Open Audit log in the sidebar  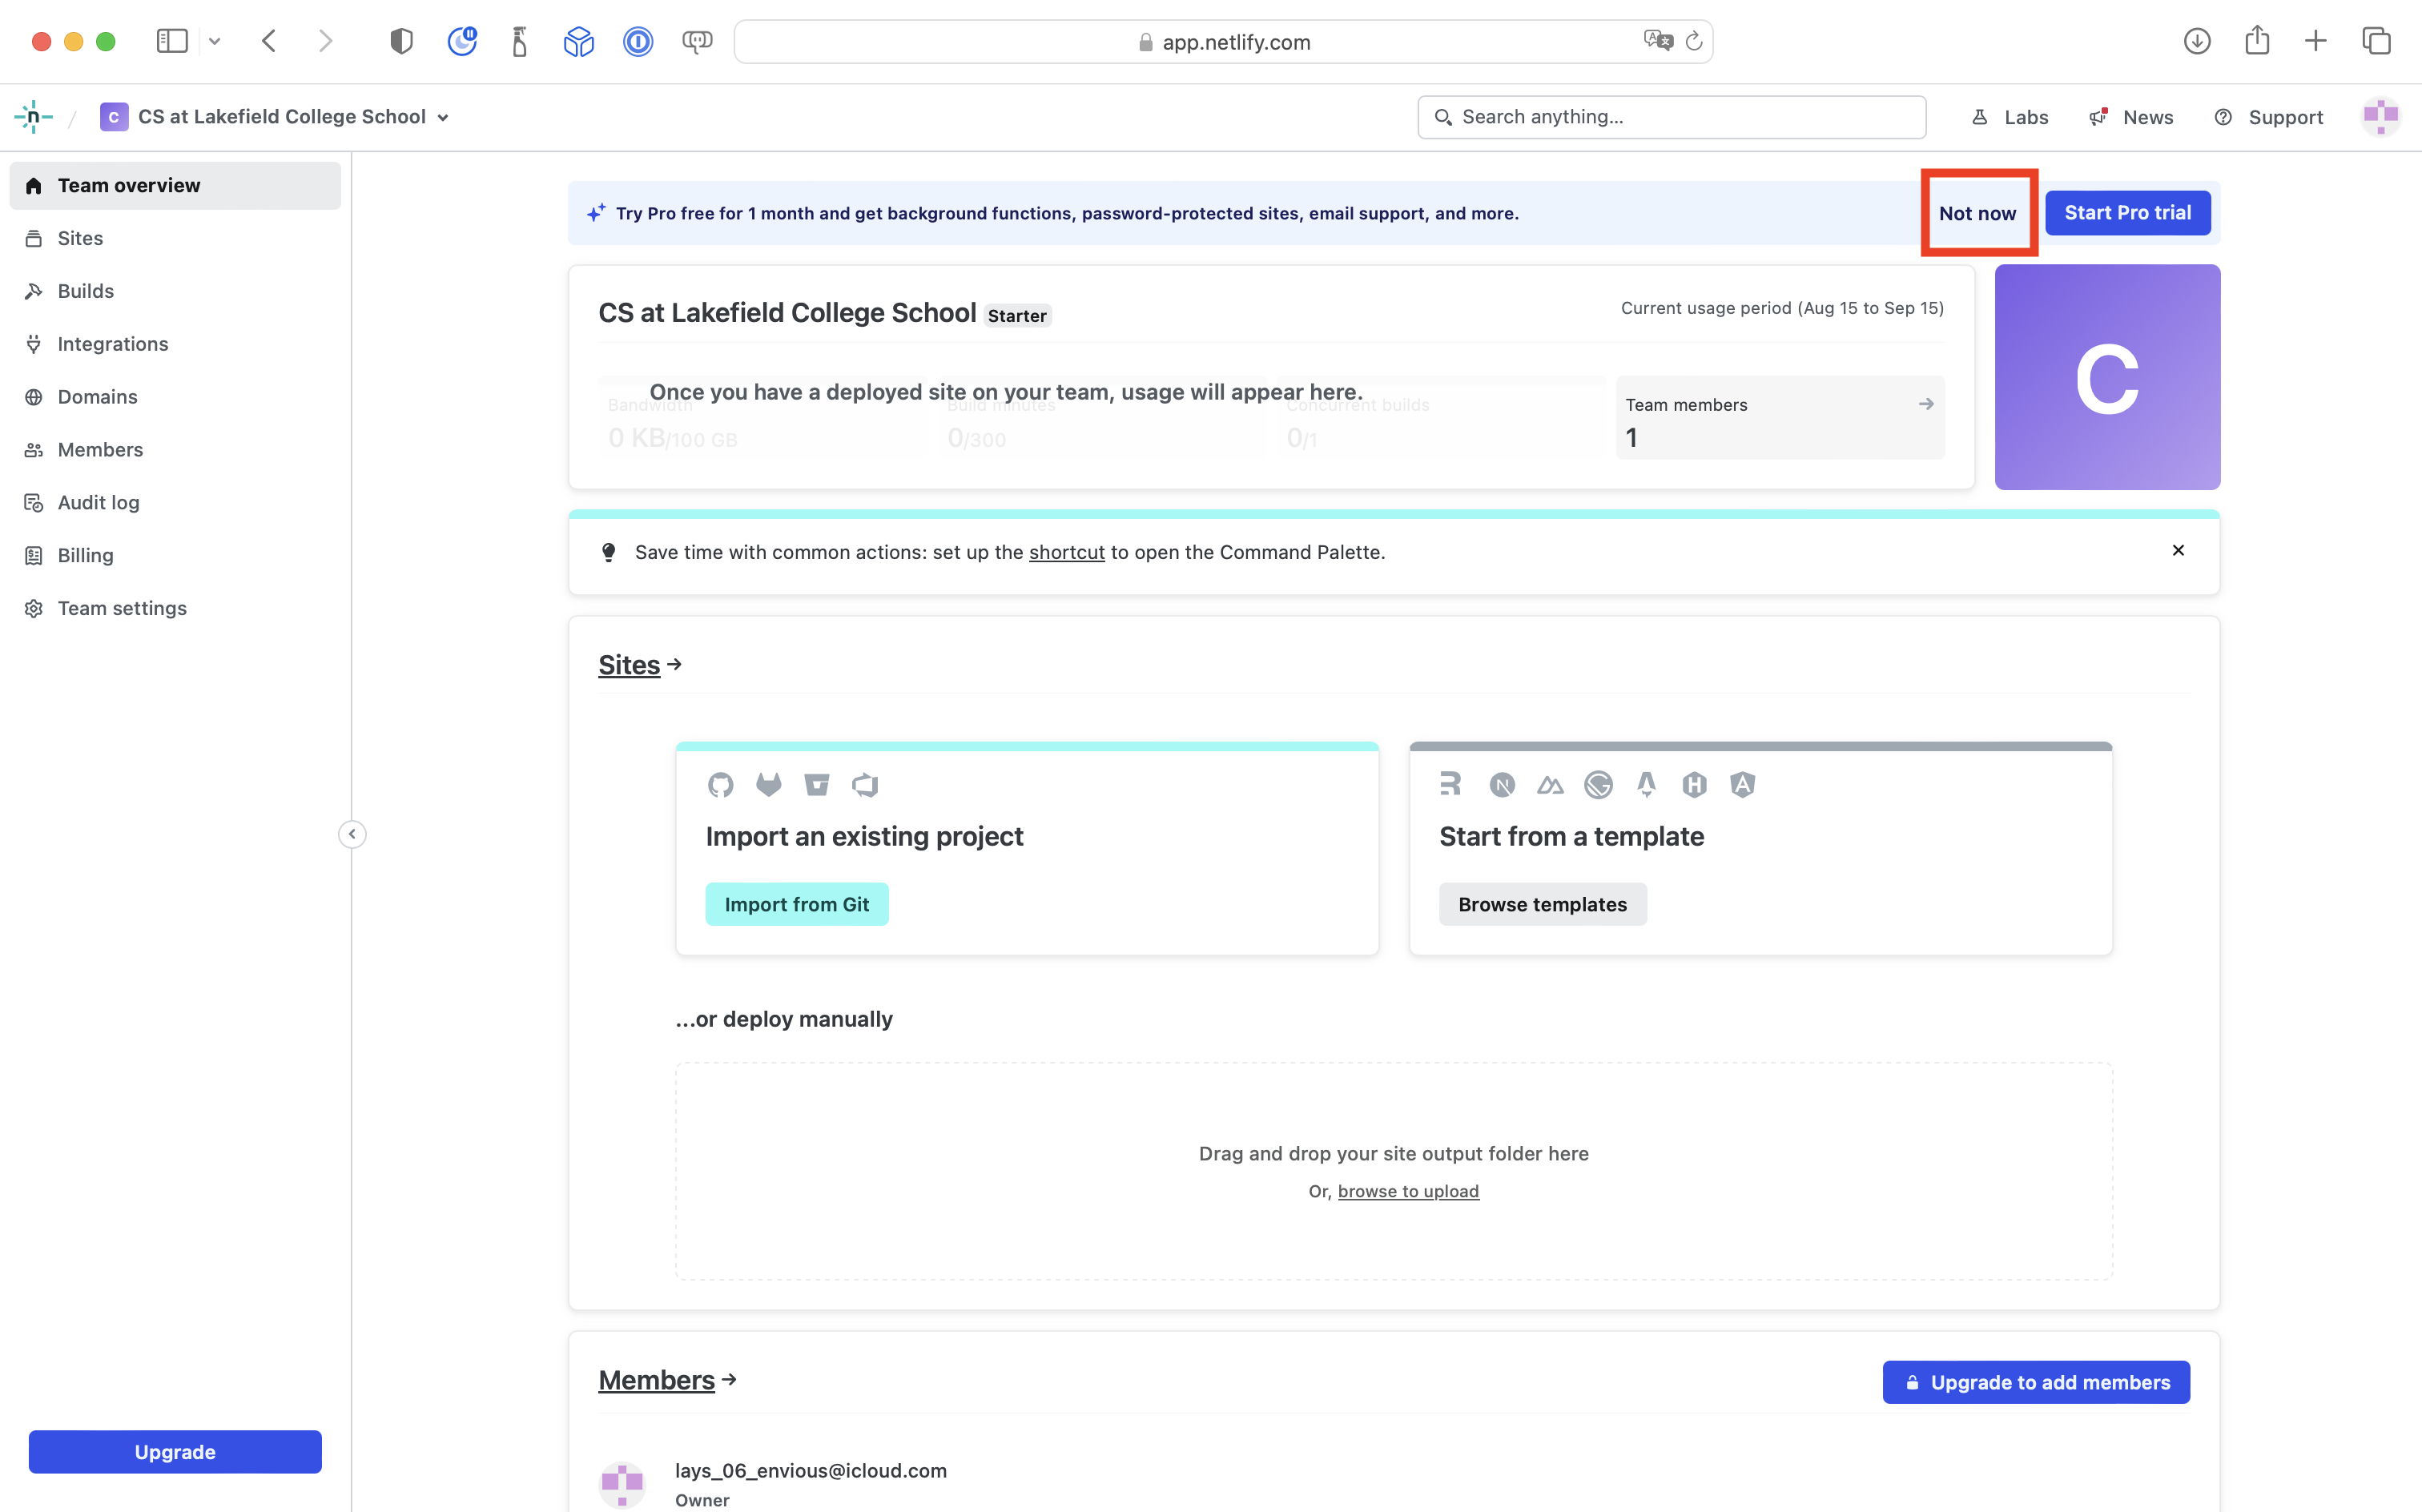(175, 503)
